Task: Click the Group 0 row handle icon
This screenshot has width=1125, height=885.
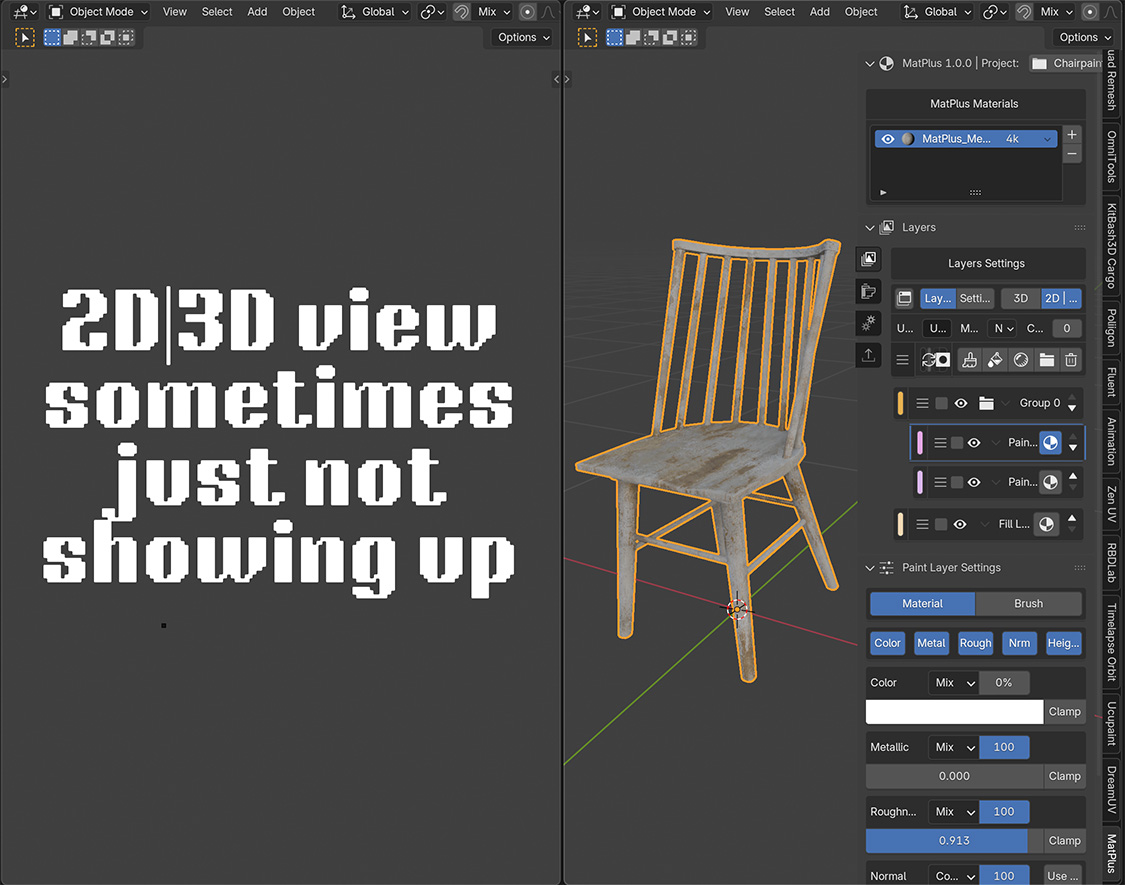Action: (x=923, y=403)
